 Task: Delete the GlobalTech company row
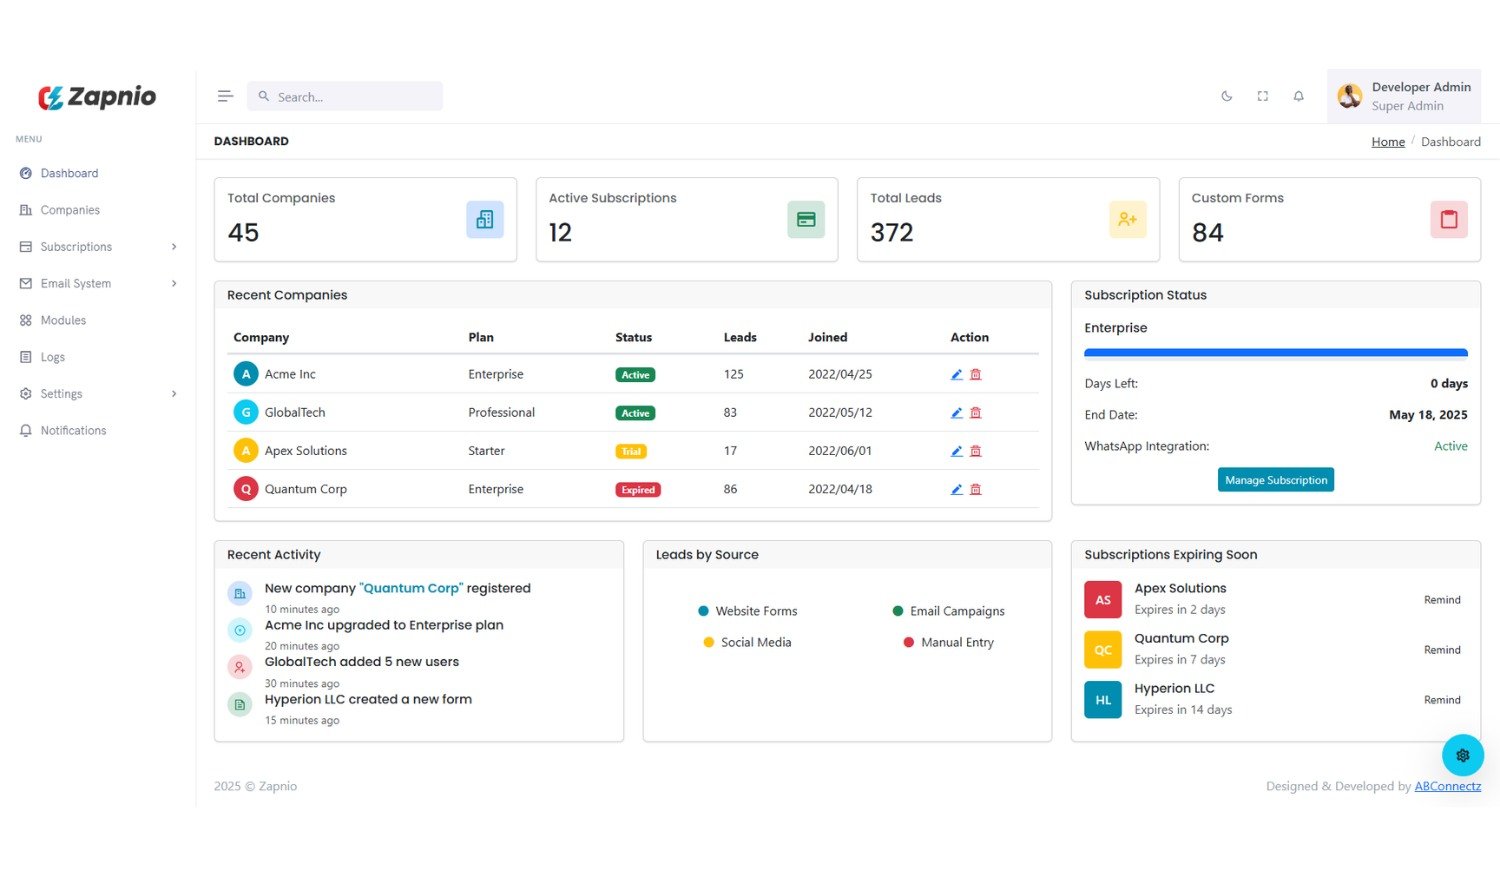coord(976,413)
